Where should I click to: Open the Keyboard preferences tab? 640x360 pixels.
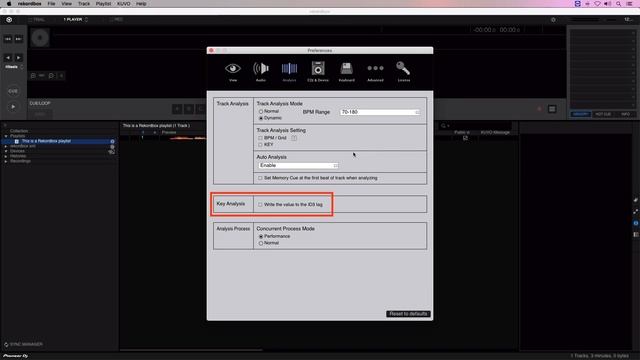(x=347, y=72)
